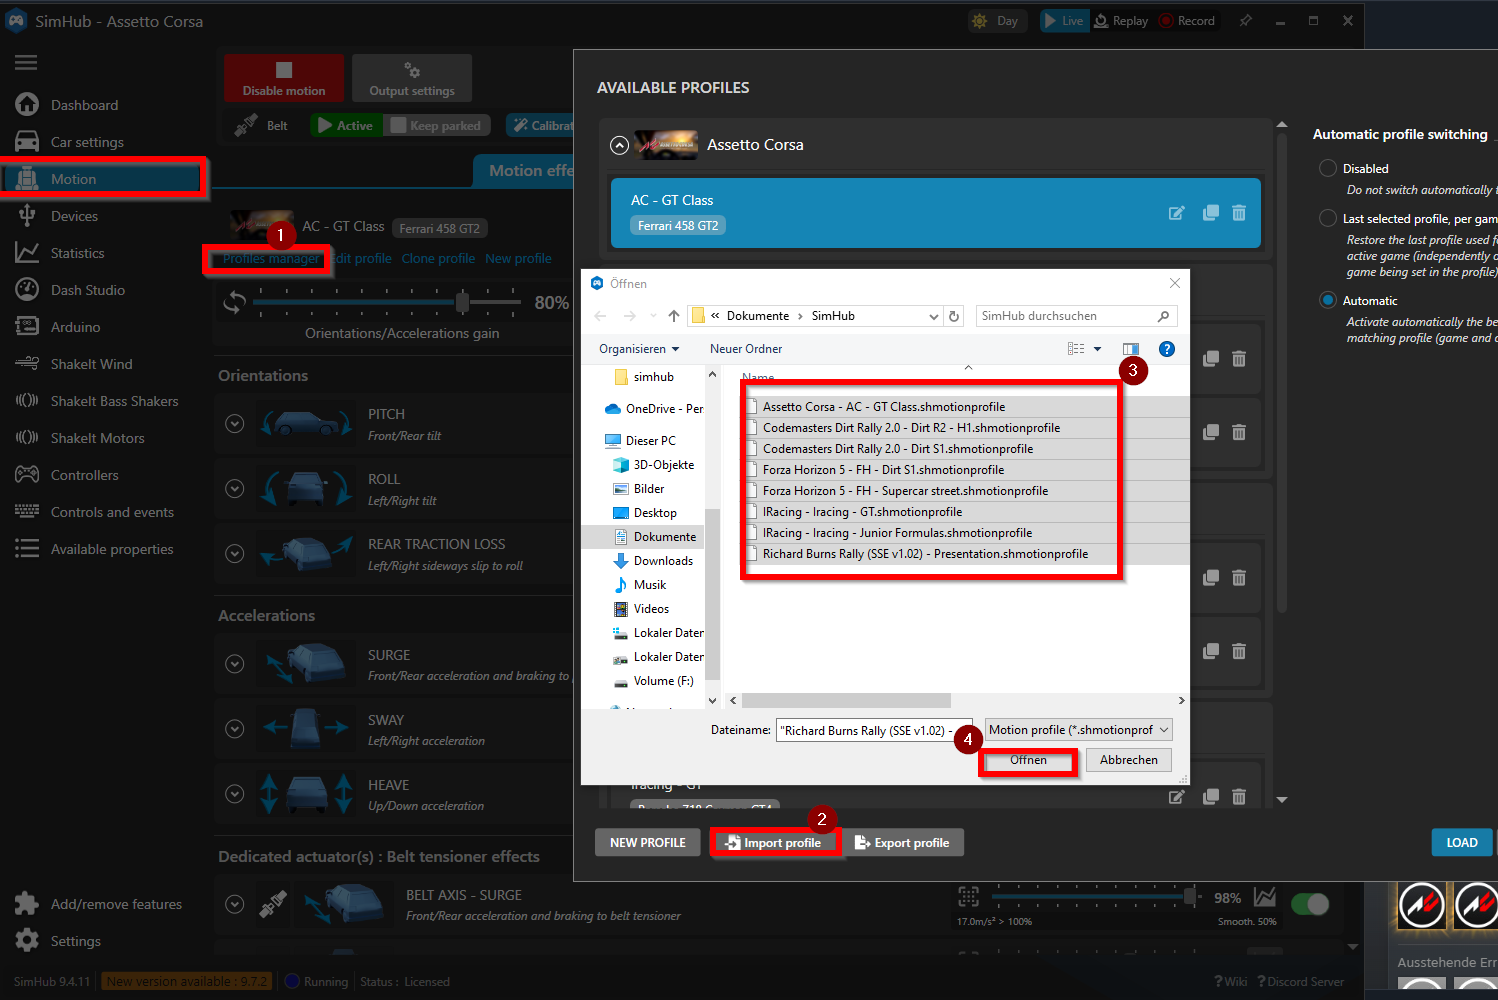Delete the AC - GT Class profile via trash icon
The width and height of the screenshot is (1498, 1000).
pyautogui.click(x=1239, y=213)
